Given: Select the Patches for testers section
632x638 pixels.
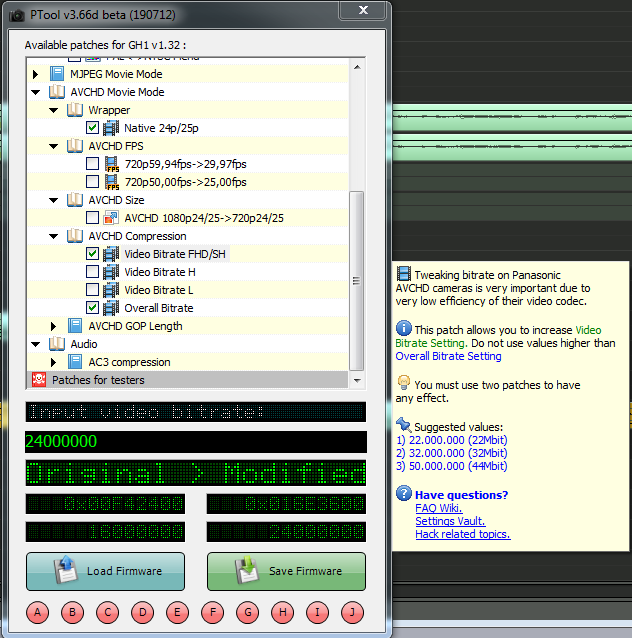Looking at the screenshot, I should tap(188, 380).
